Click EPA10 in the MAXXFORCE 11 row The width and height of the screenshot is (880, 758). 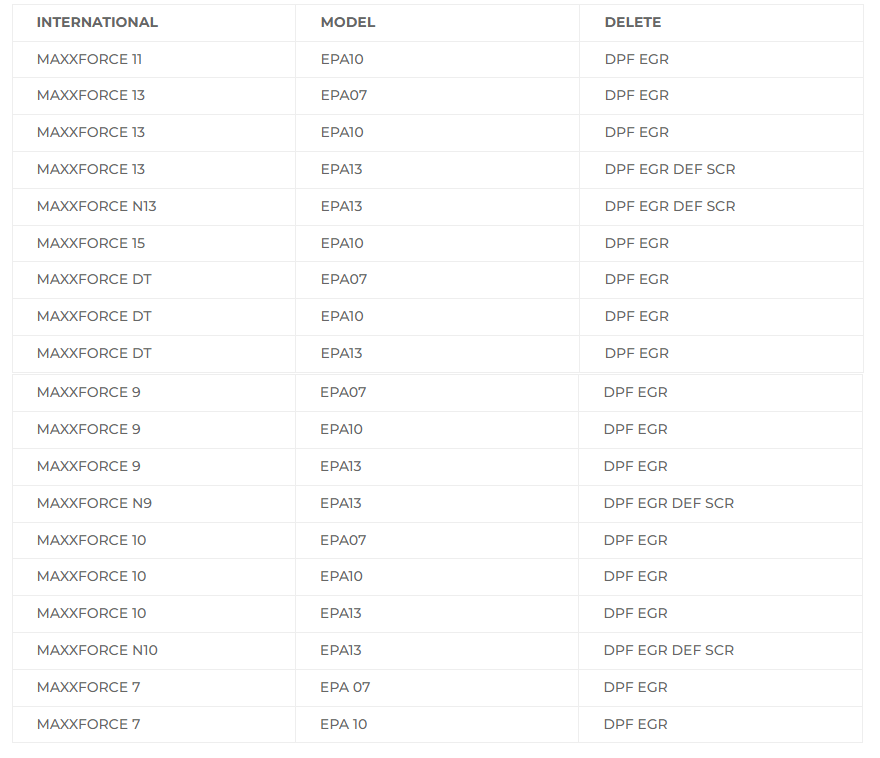pyautogui.click(x=342, y=59)
